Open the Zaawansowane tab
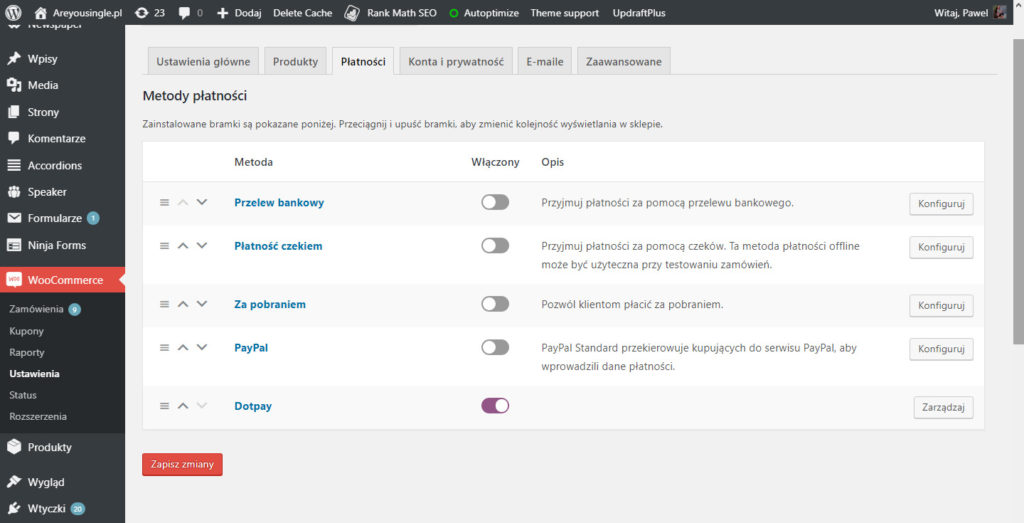The width and height of the screenshot is (1024, 523). click(624, 61)
